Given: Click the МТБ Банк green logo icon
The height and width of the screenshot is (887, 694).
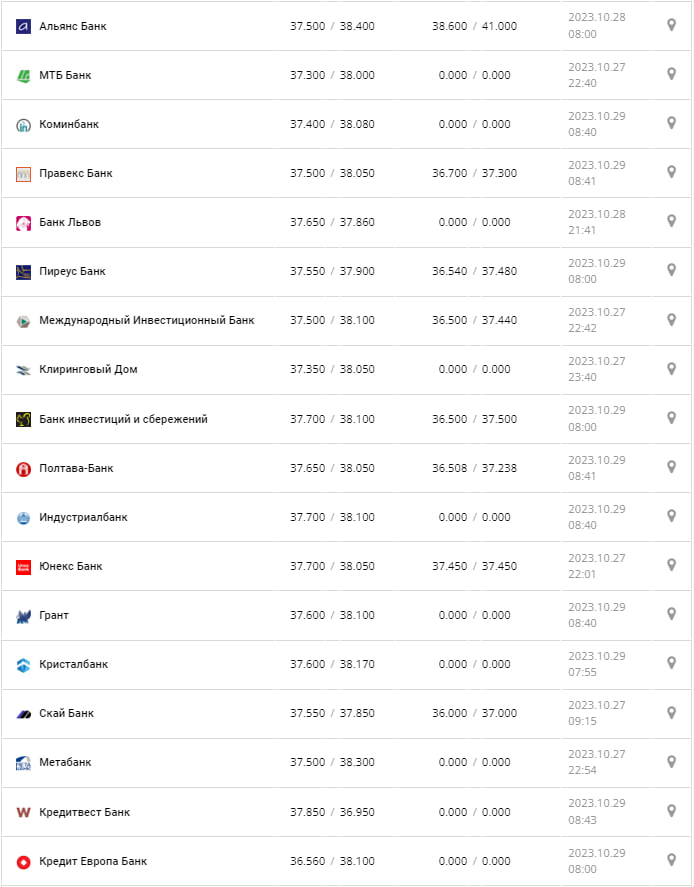Looking at the screenshot, I should 24,75.
